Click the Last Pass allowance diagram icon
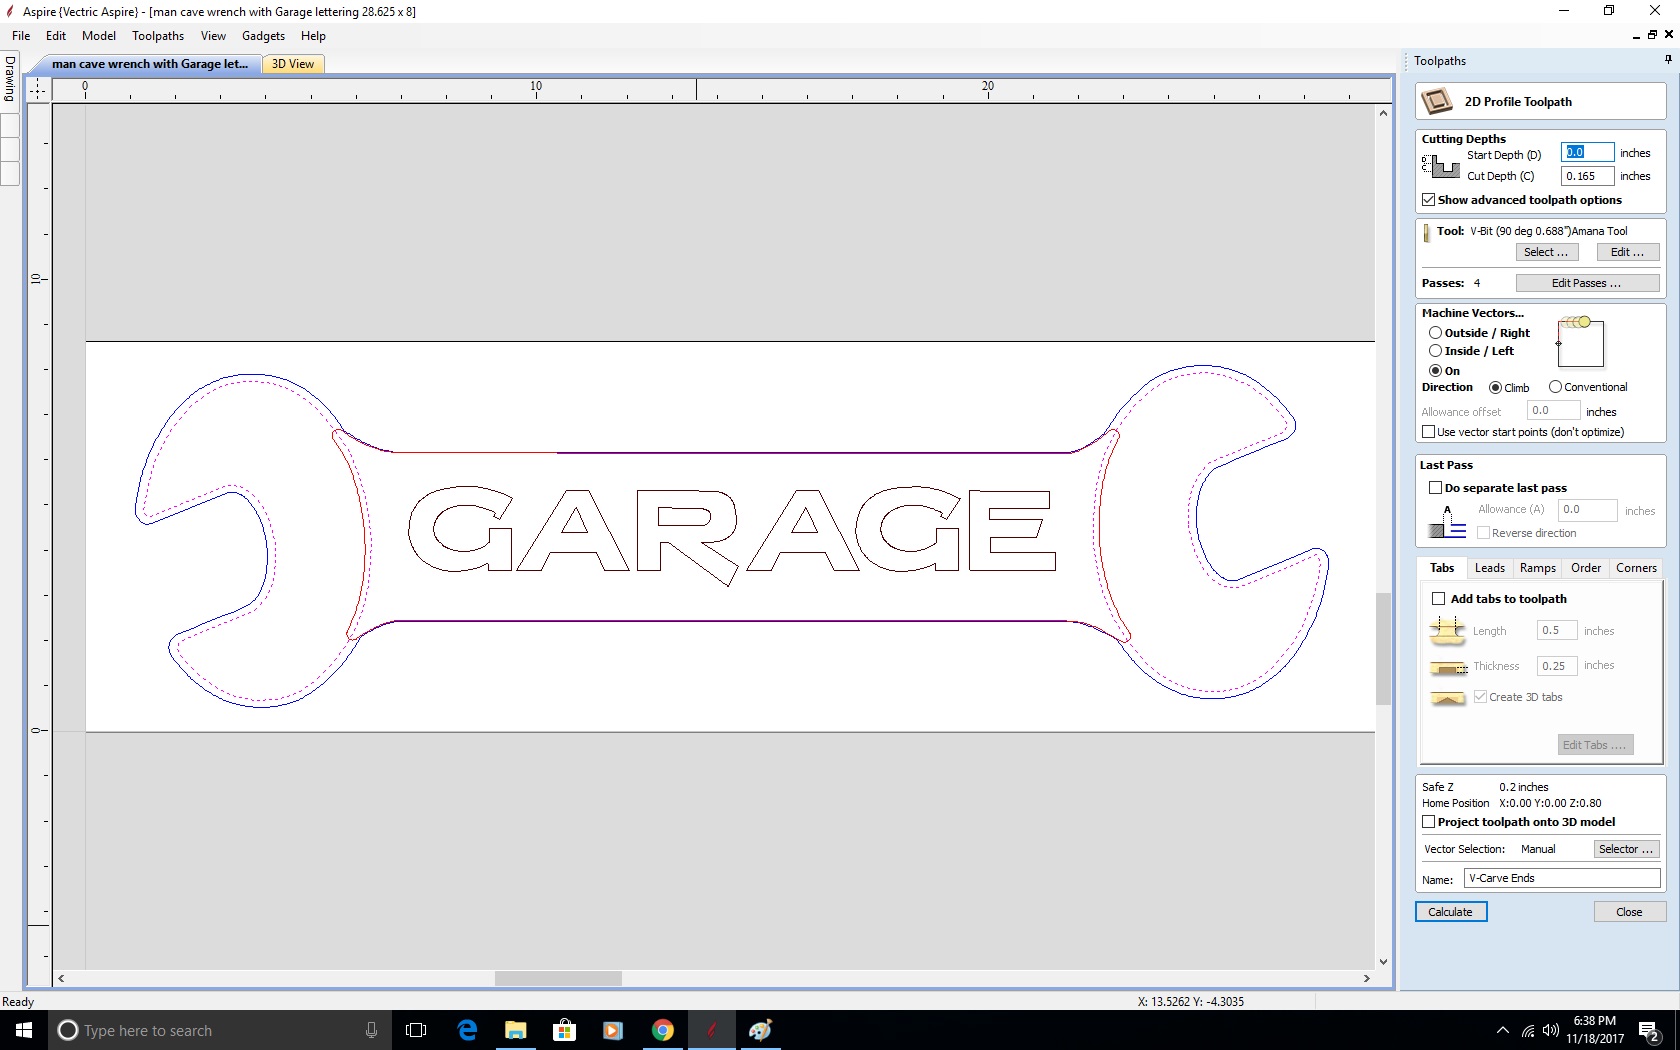 click(1447, 522)
